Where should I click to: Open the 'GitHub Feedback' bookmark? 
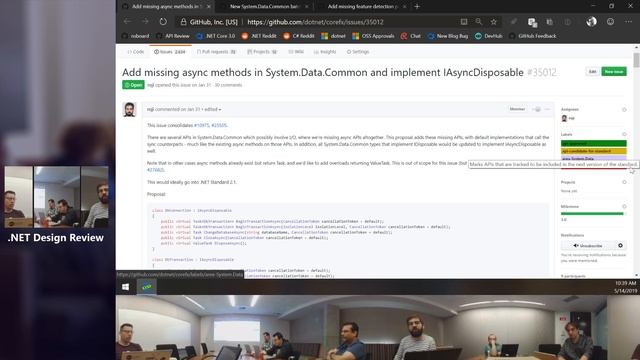(533, 36)
